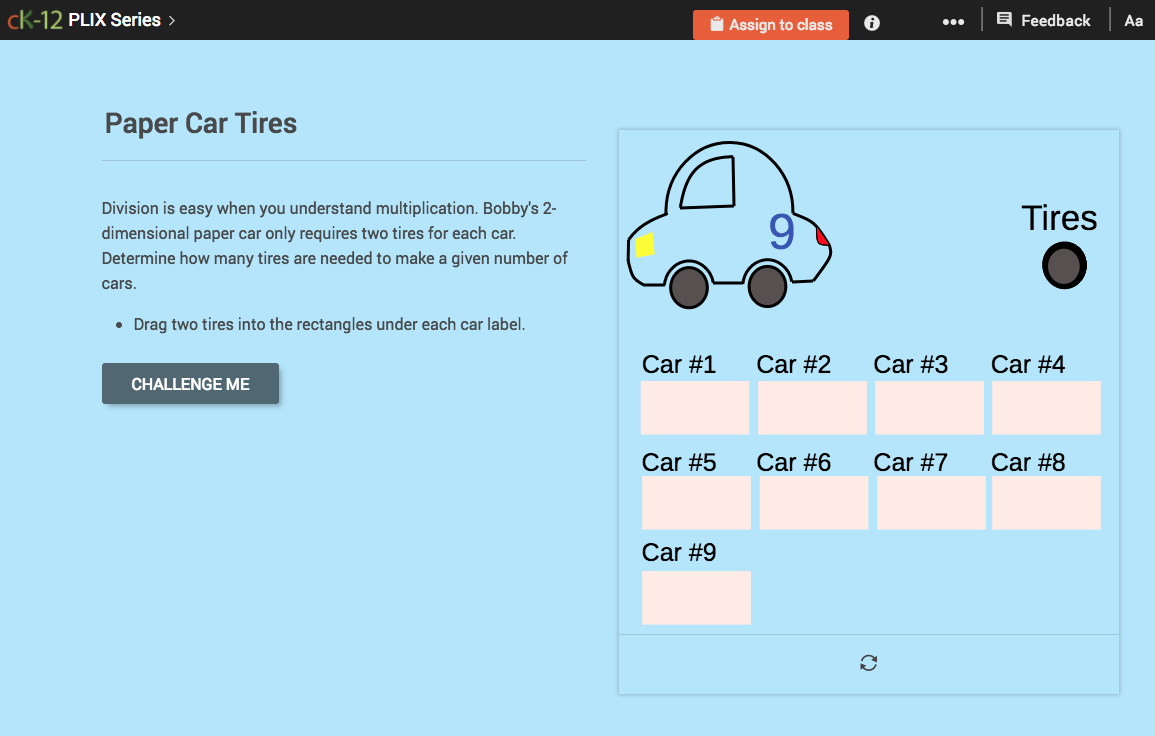Image resolution: width=1155 pixels, height=736 pixels.
Task: Click the Aa text appearance control
Action: click(x=1134, y=20)
